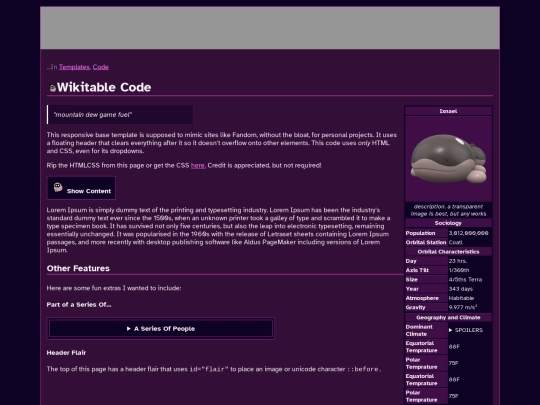
Task: Open the Templates category link
Action: 74,67
